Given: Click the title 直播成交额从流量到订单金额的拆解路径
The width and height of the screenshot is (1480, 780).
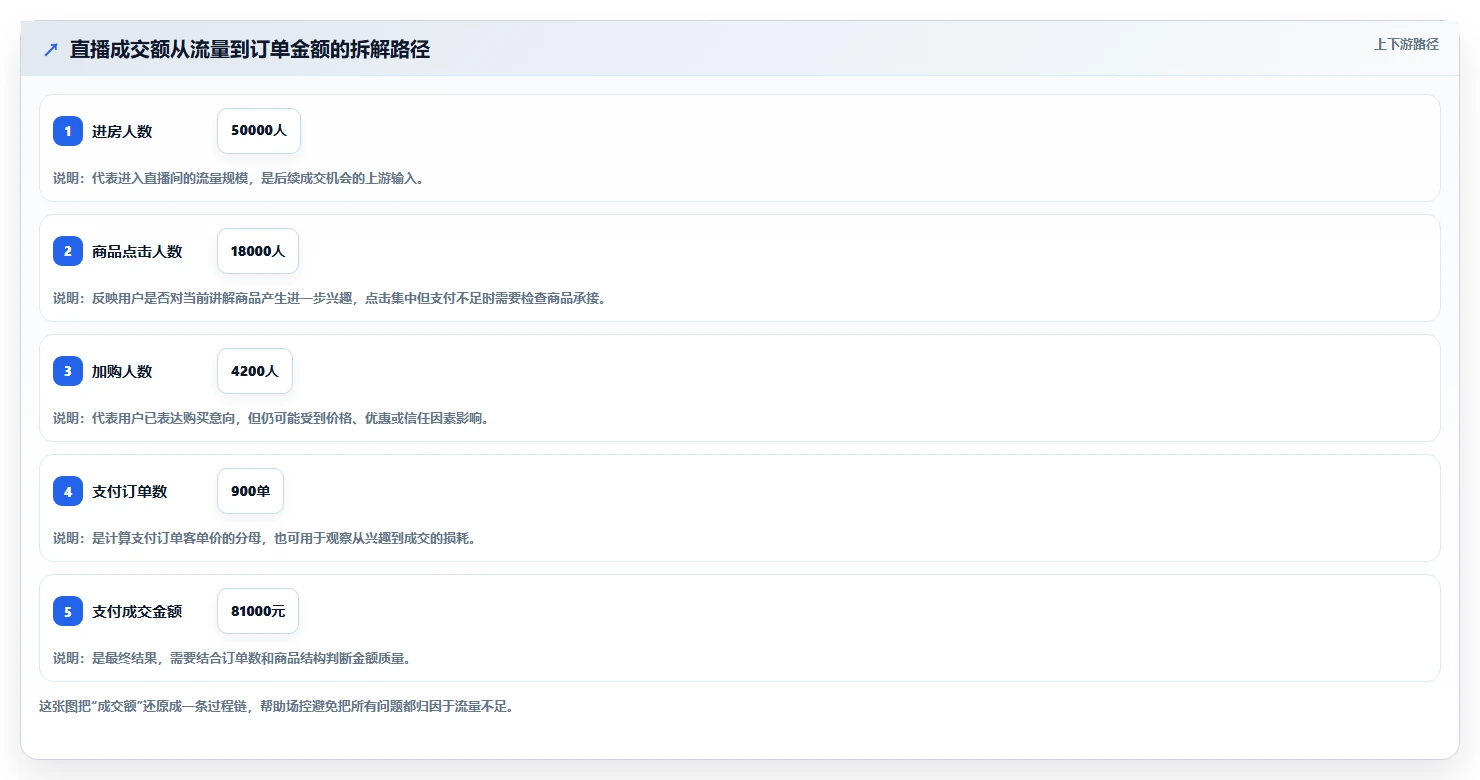Looking at the screenshot, I should [x=250, y=50].
